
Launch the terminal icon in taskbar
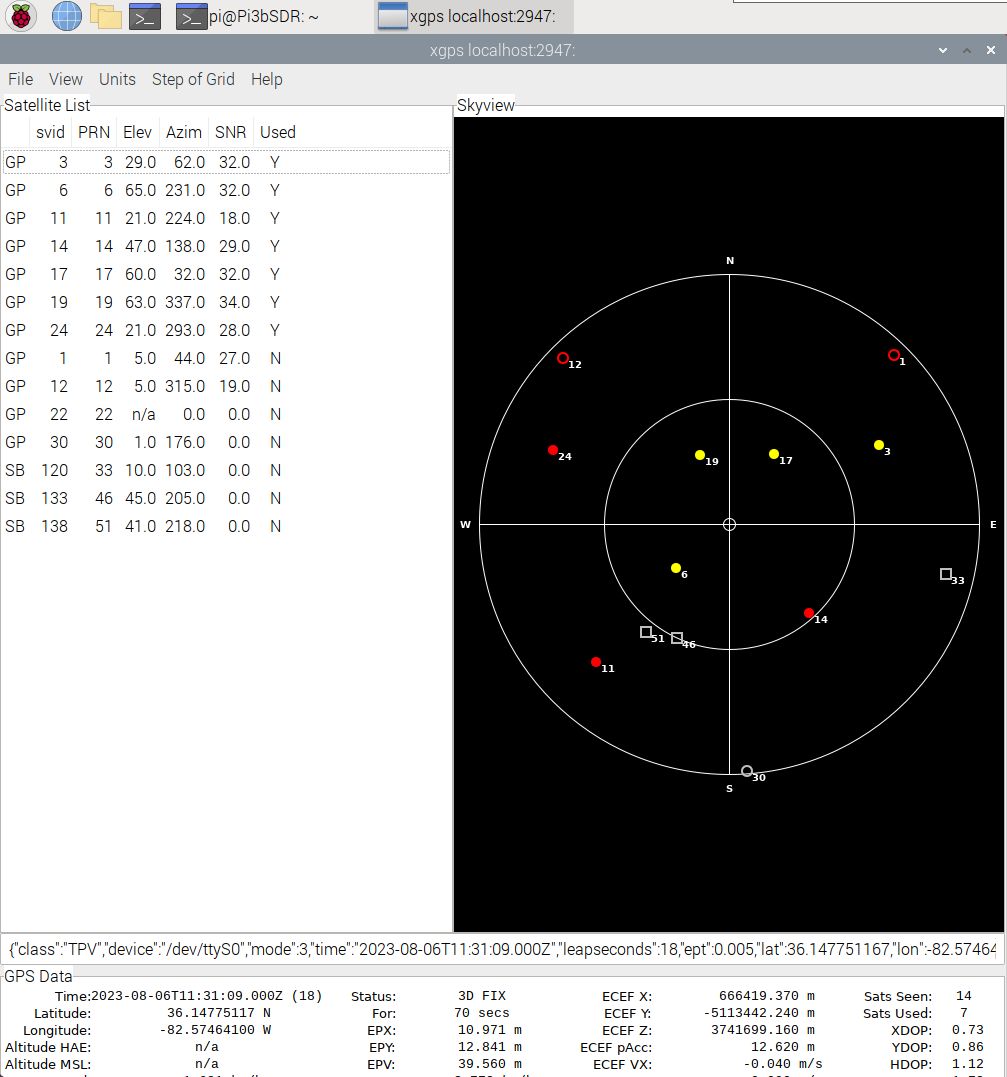(x=145, y=17)
